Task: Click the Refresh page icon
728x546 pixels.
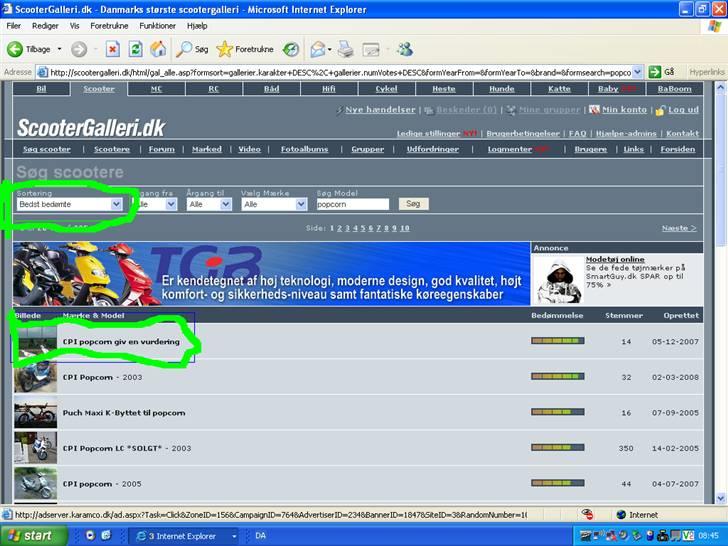Action: pos(135,49)
